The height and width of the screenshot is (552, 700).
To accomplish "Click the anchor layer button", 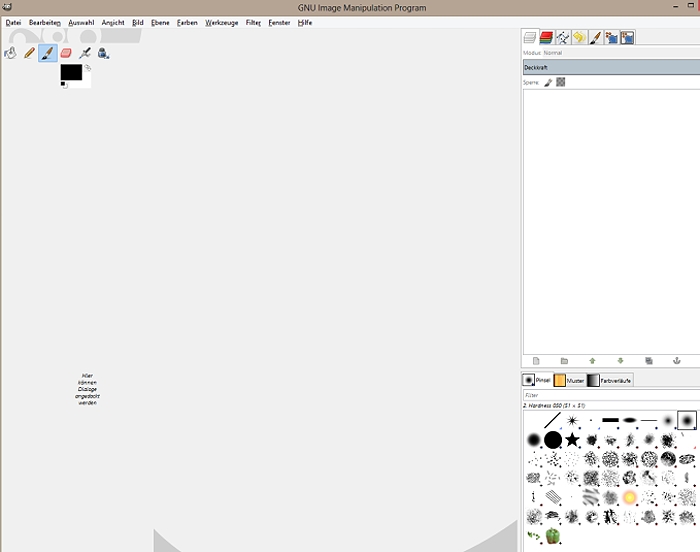I will coord(677,361).
